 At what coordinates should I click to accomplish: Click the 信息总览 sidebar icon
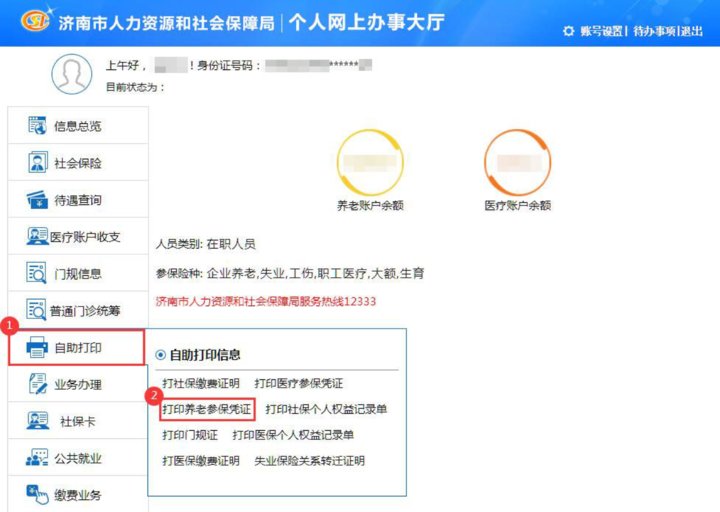37,125
